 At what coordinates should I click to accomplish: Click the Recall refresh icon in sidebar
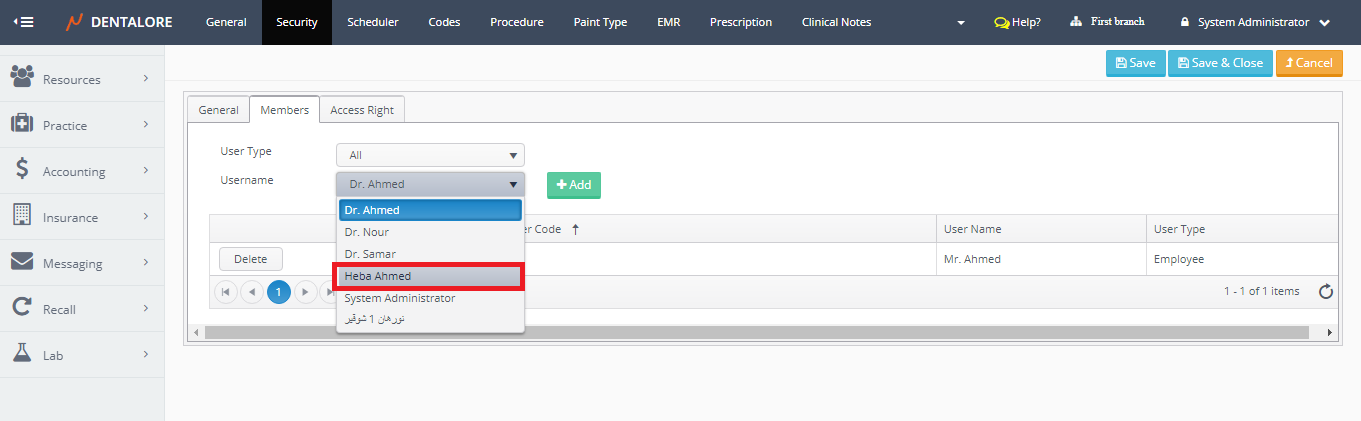(22, 308)
